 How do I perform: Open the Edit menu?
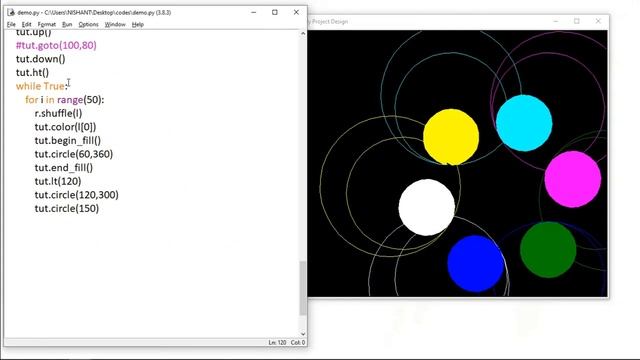click(27, 24)
